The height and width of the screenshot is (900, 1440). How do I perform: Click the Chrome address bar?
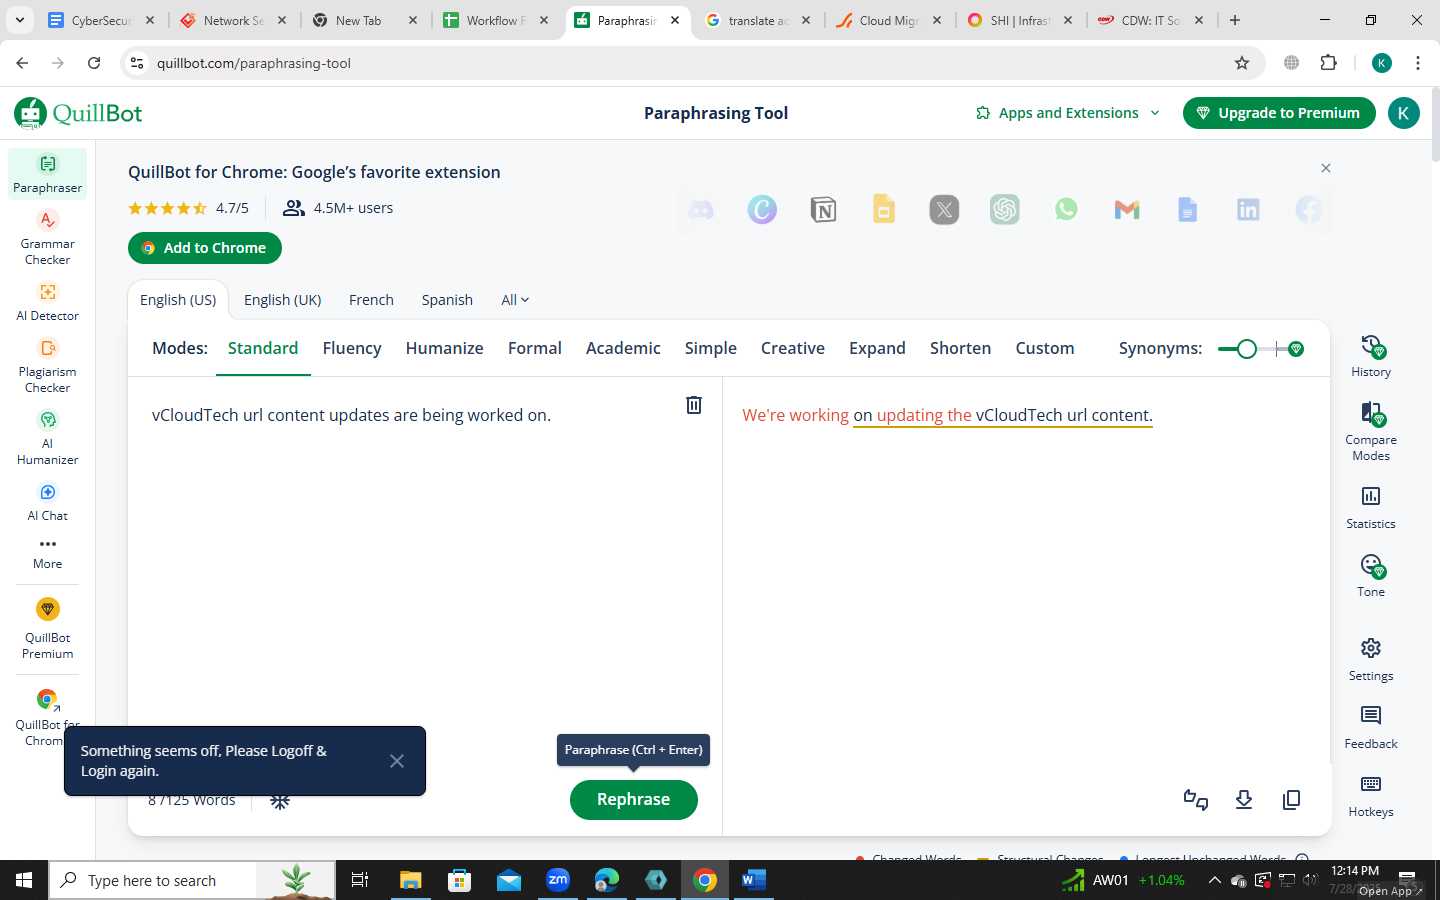(x=690, y=63)
